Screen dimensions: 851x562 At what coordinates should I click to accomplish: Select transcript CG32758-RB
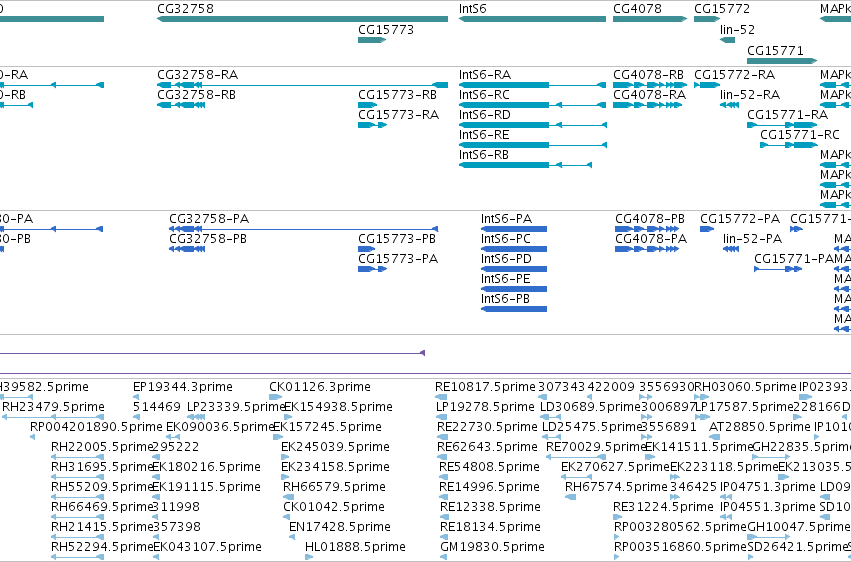click(196, 95)
